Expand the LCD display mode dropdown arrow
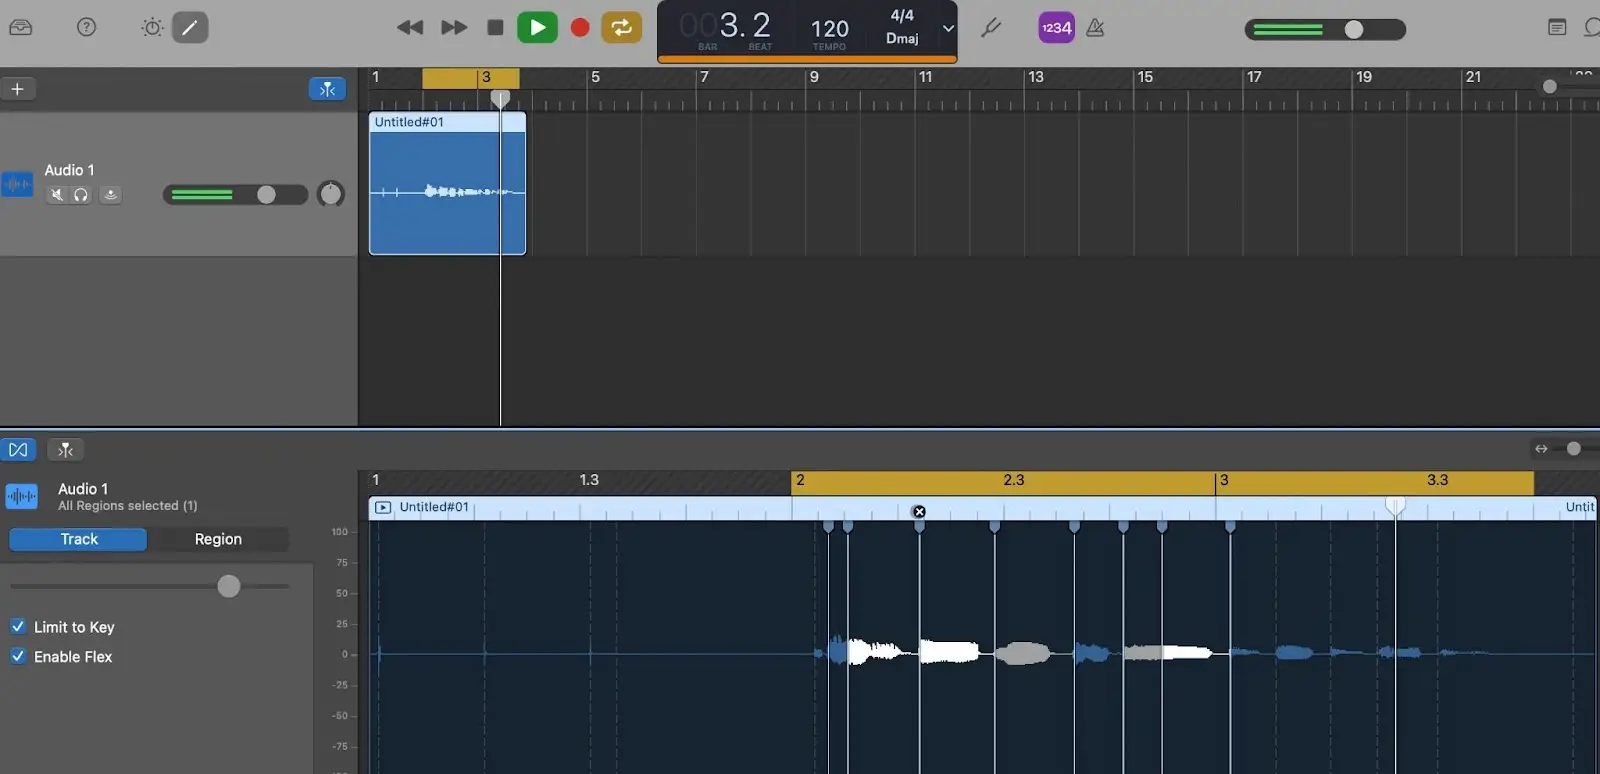The height and width of the screenshot is (774, 1600). point(948,29)
